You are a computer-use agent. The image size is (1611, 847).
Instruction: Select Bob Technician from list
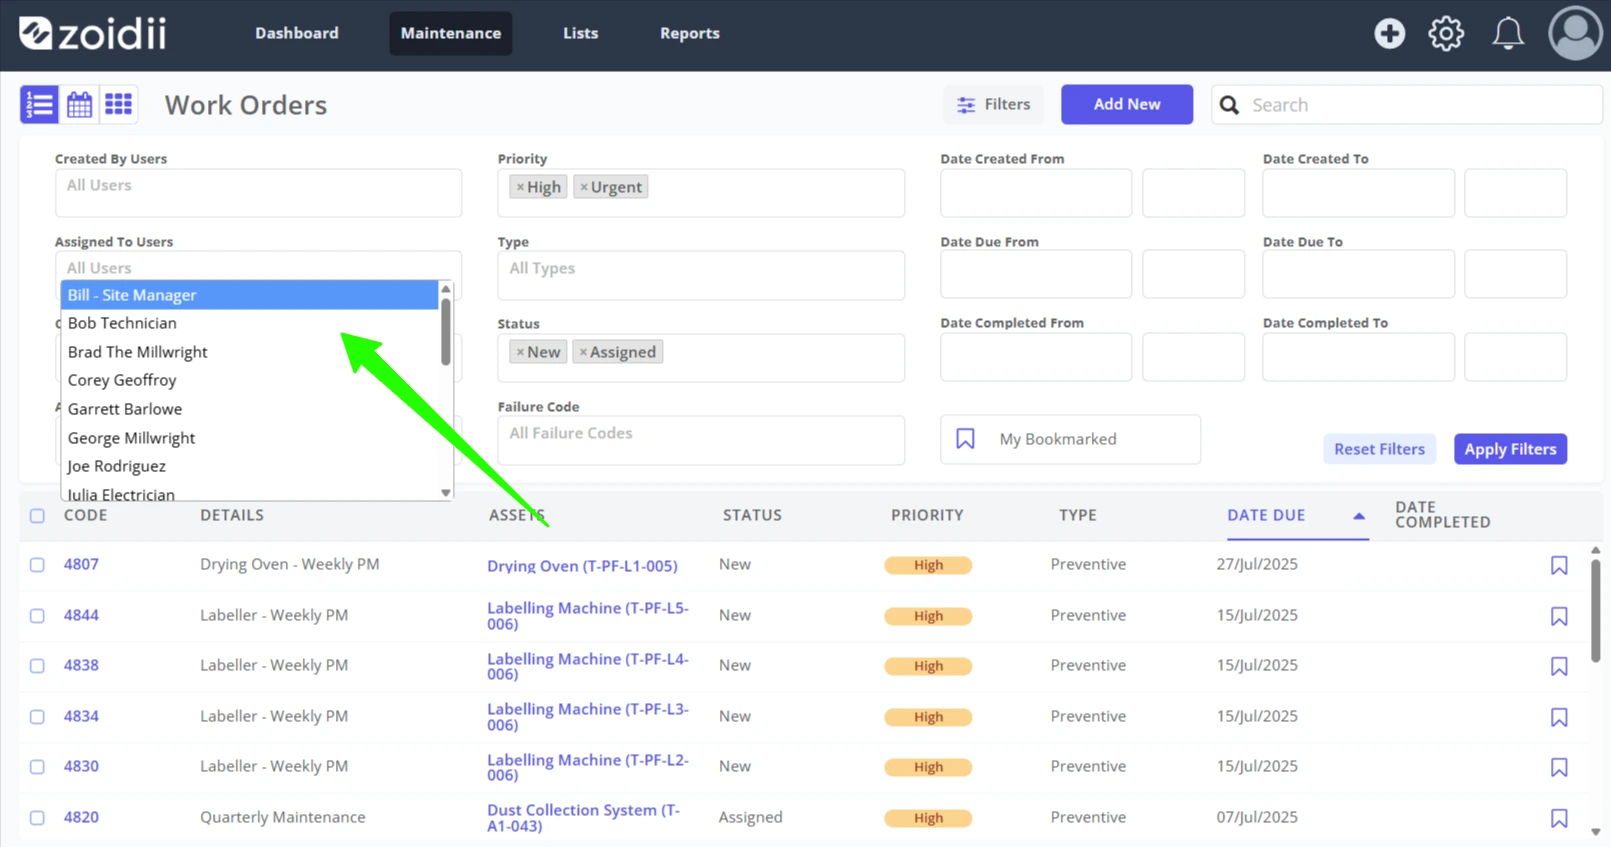point(249,323)
